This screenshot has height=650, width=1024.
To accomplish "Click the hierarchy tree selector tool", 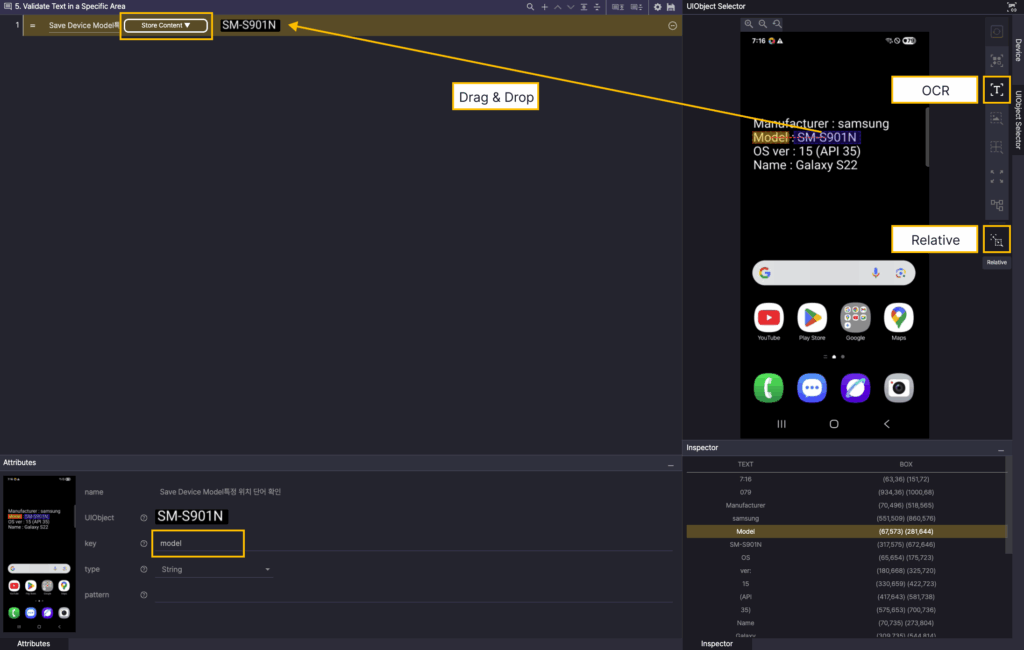I will tap(996, 205).
